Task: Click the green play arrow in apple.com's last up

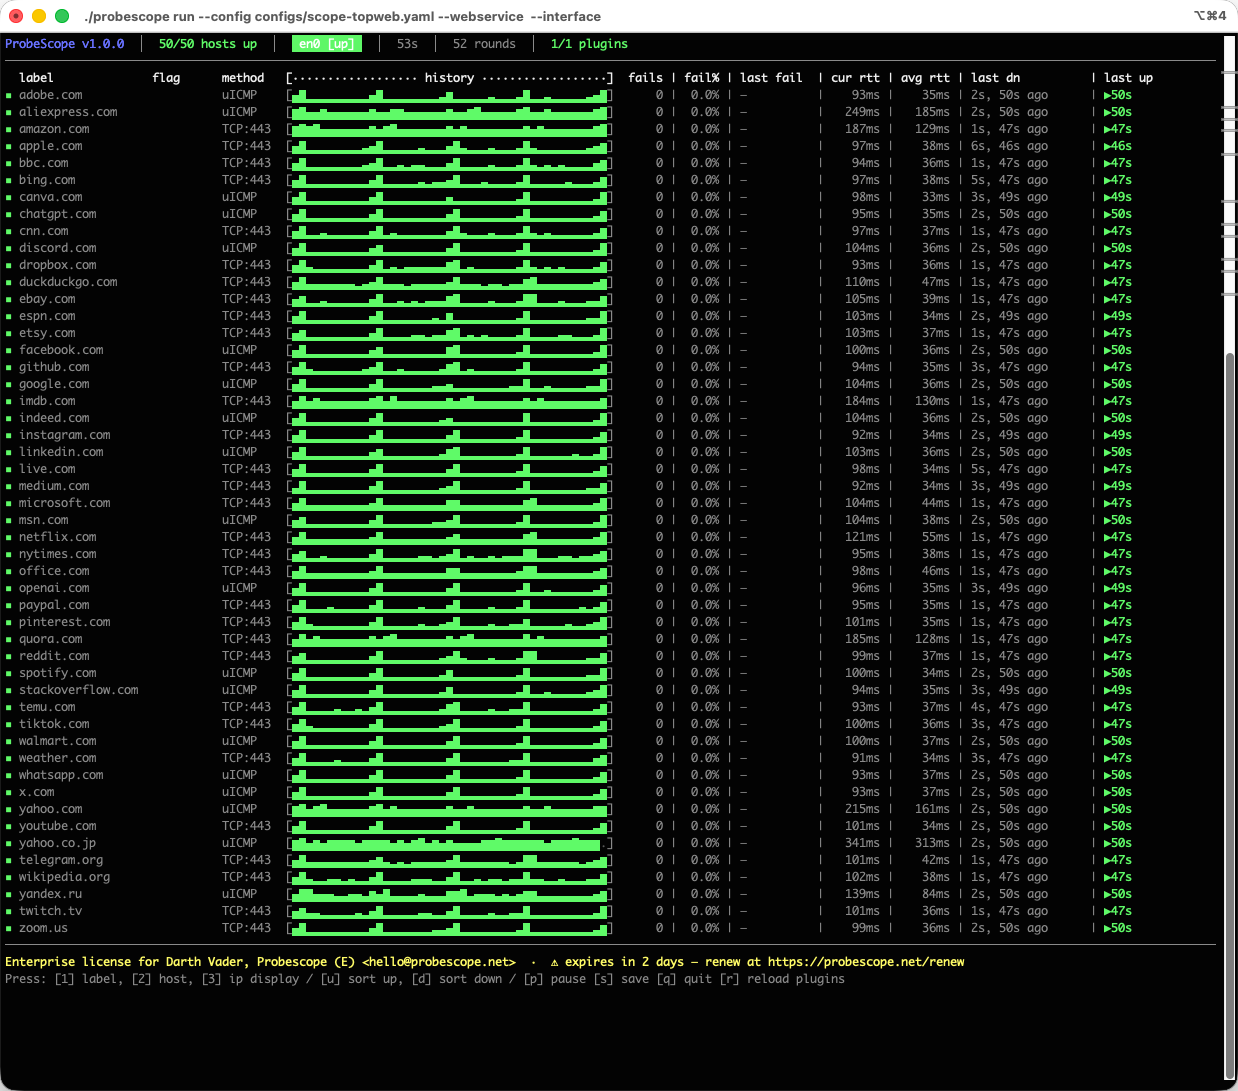Action: tap(1107, 146)
